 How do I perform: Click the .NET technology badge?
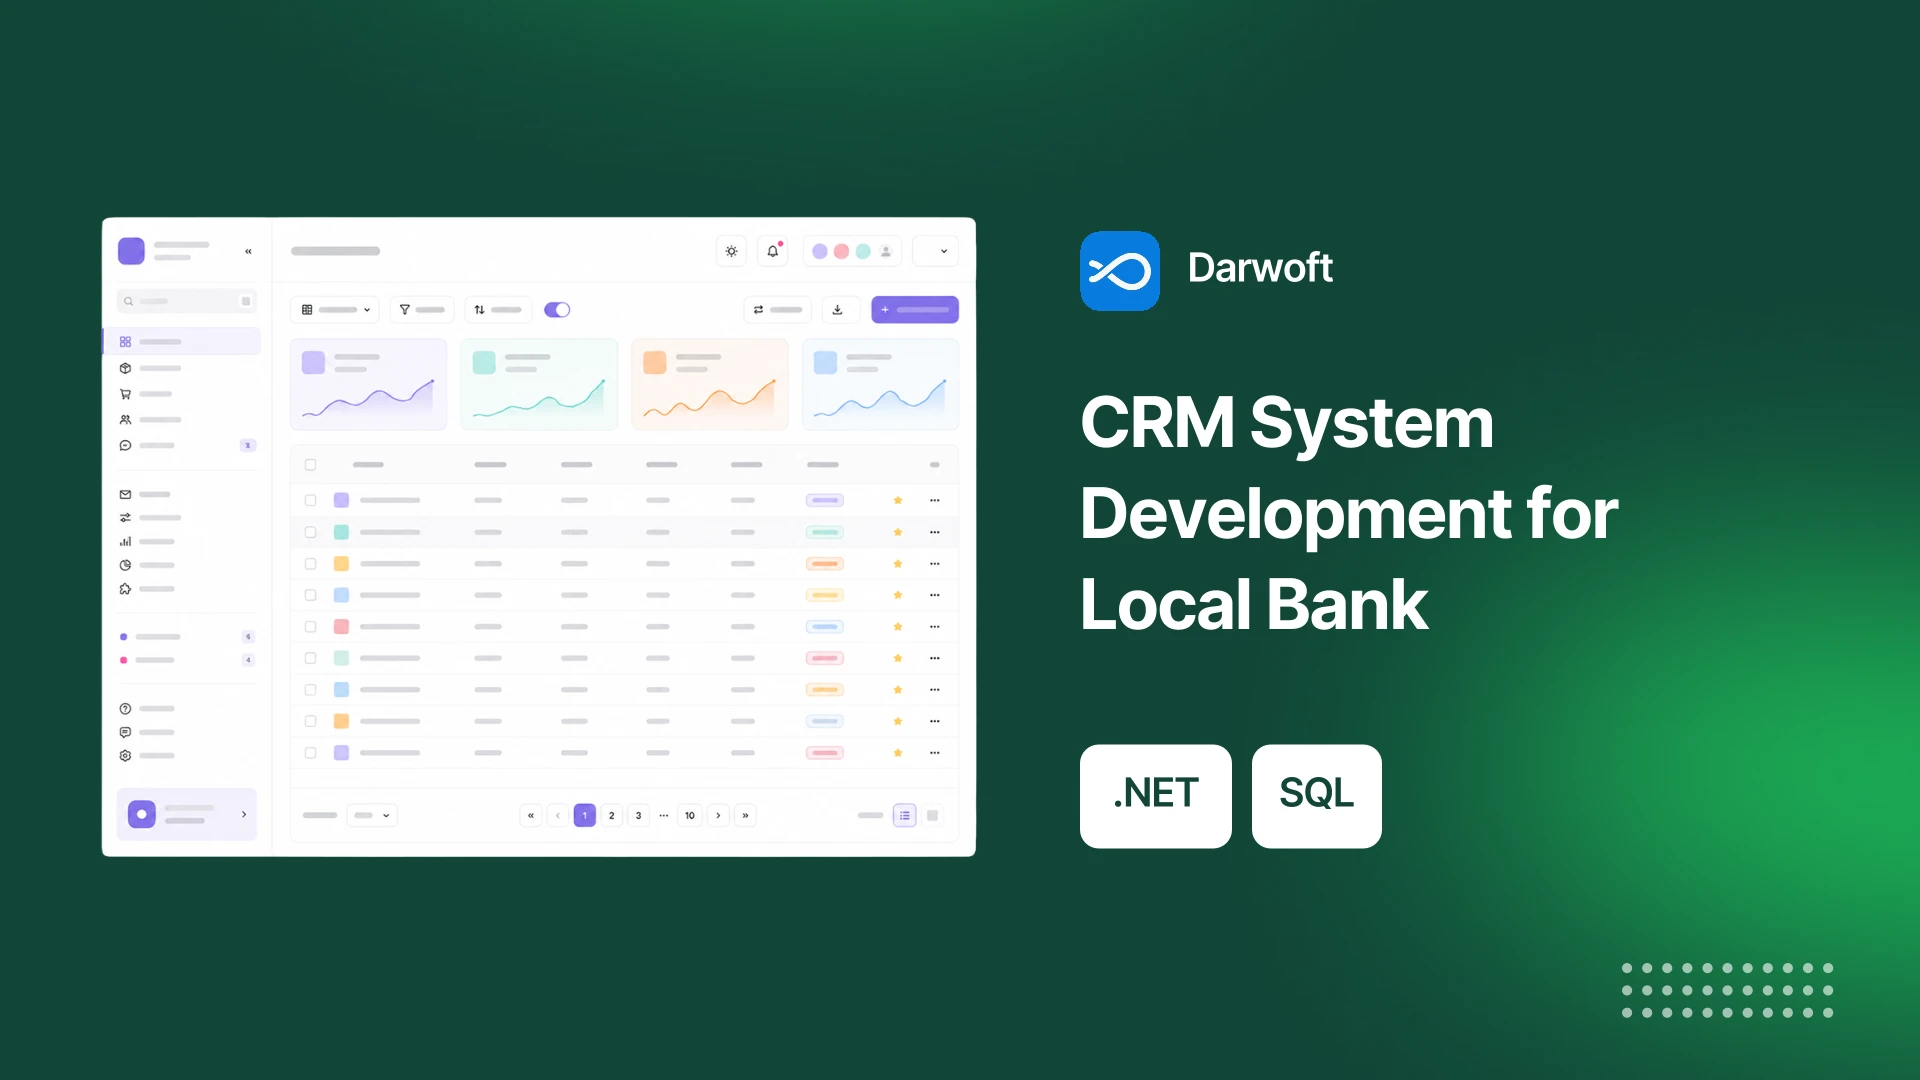pyautogui.click(x=1156, y=796)
